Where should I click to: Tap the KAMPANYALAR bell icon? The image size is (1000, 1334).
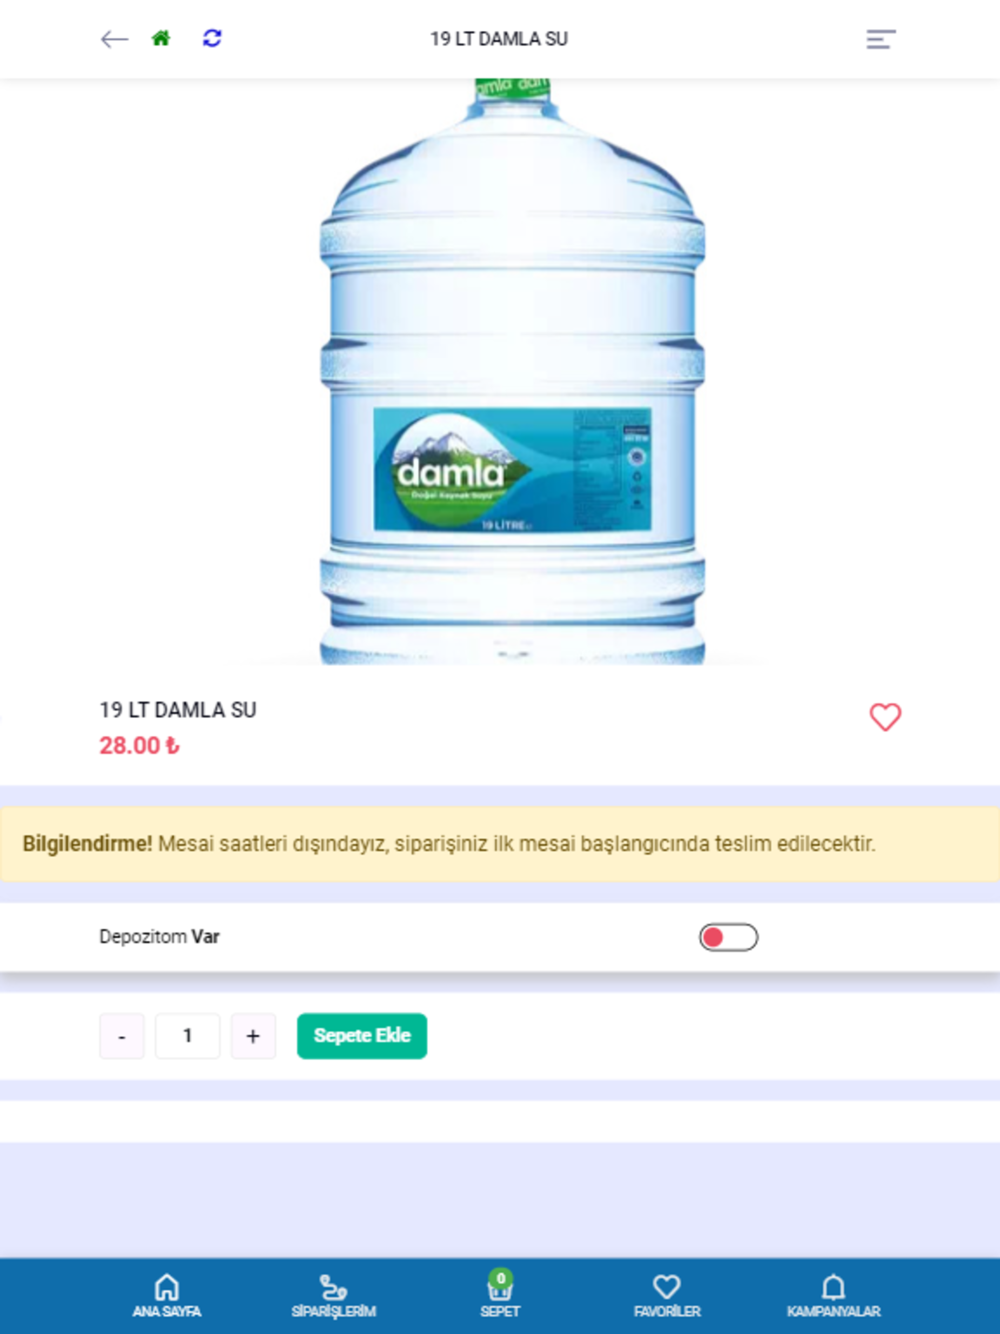tap(833, 1287)
